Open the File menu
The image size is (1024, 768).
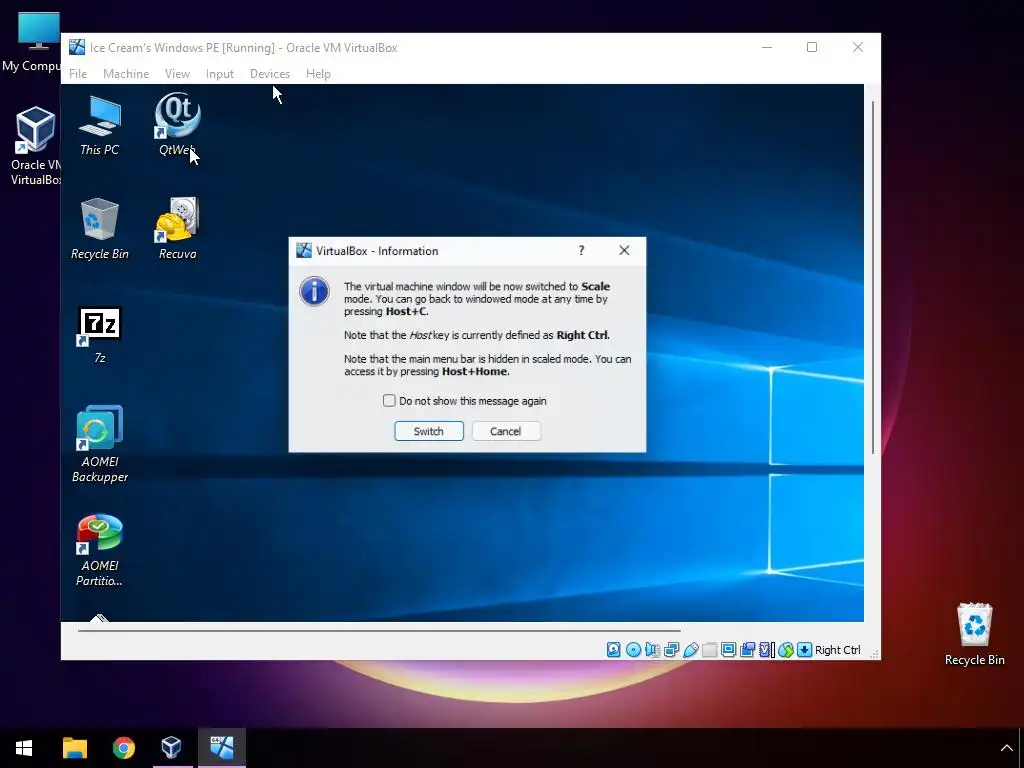click(78, 74)
